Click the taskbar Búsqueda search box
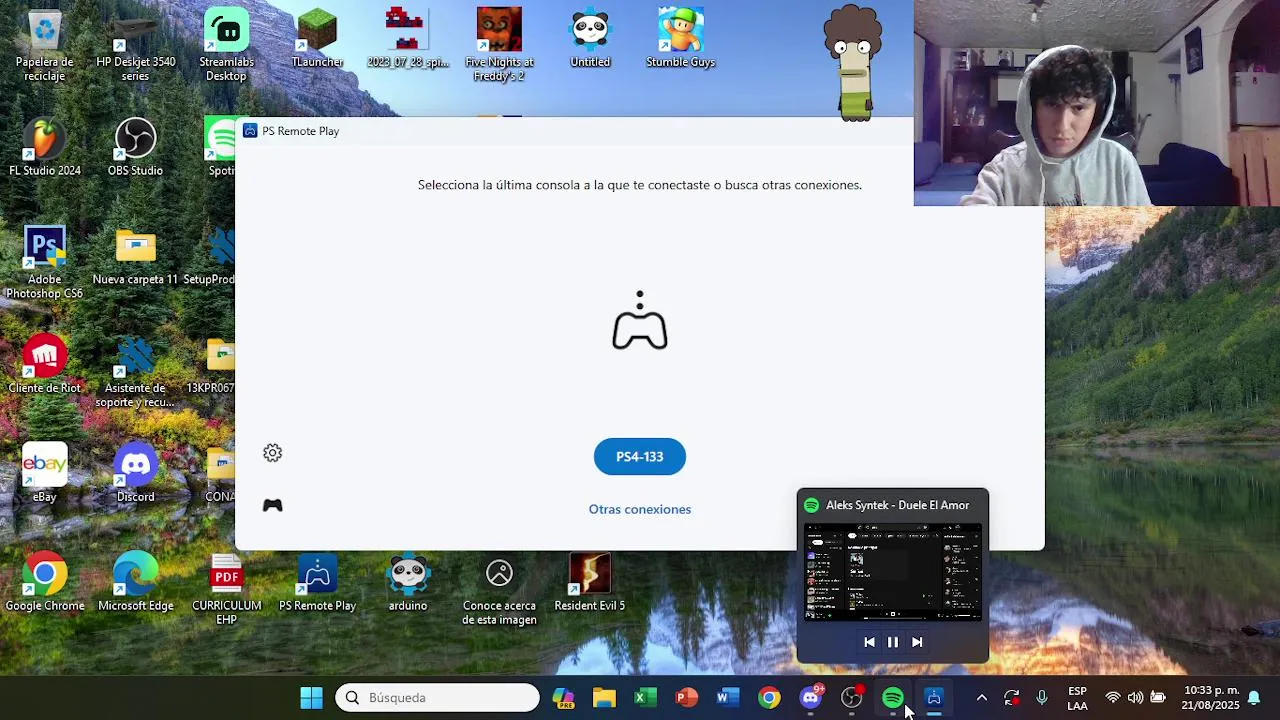 click(437, 698)
